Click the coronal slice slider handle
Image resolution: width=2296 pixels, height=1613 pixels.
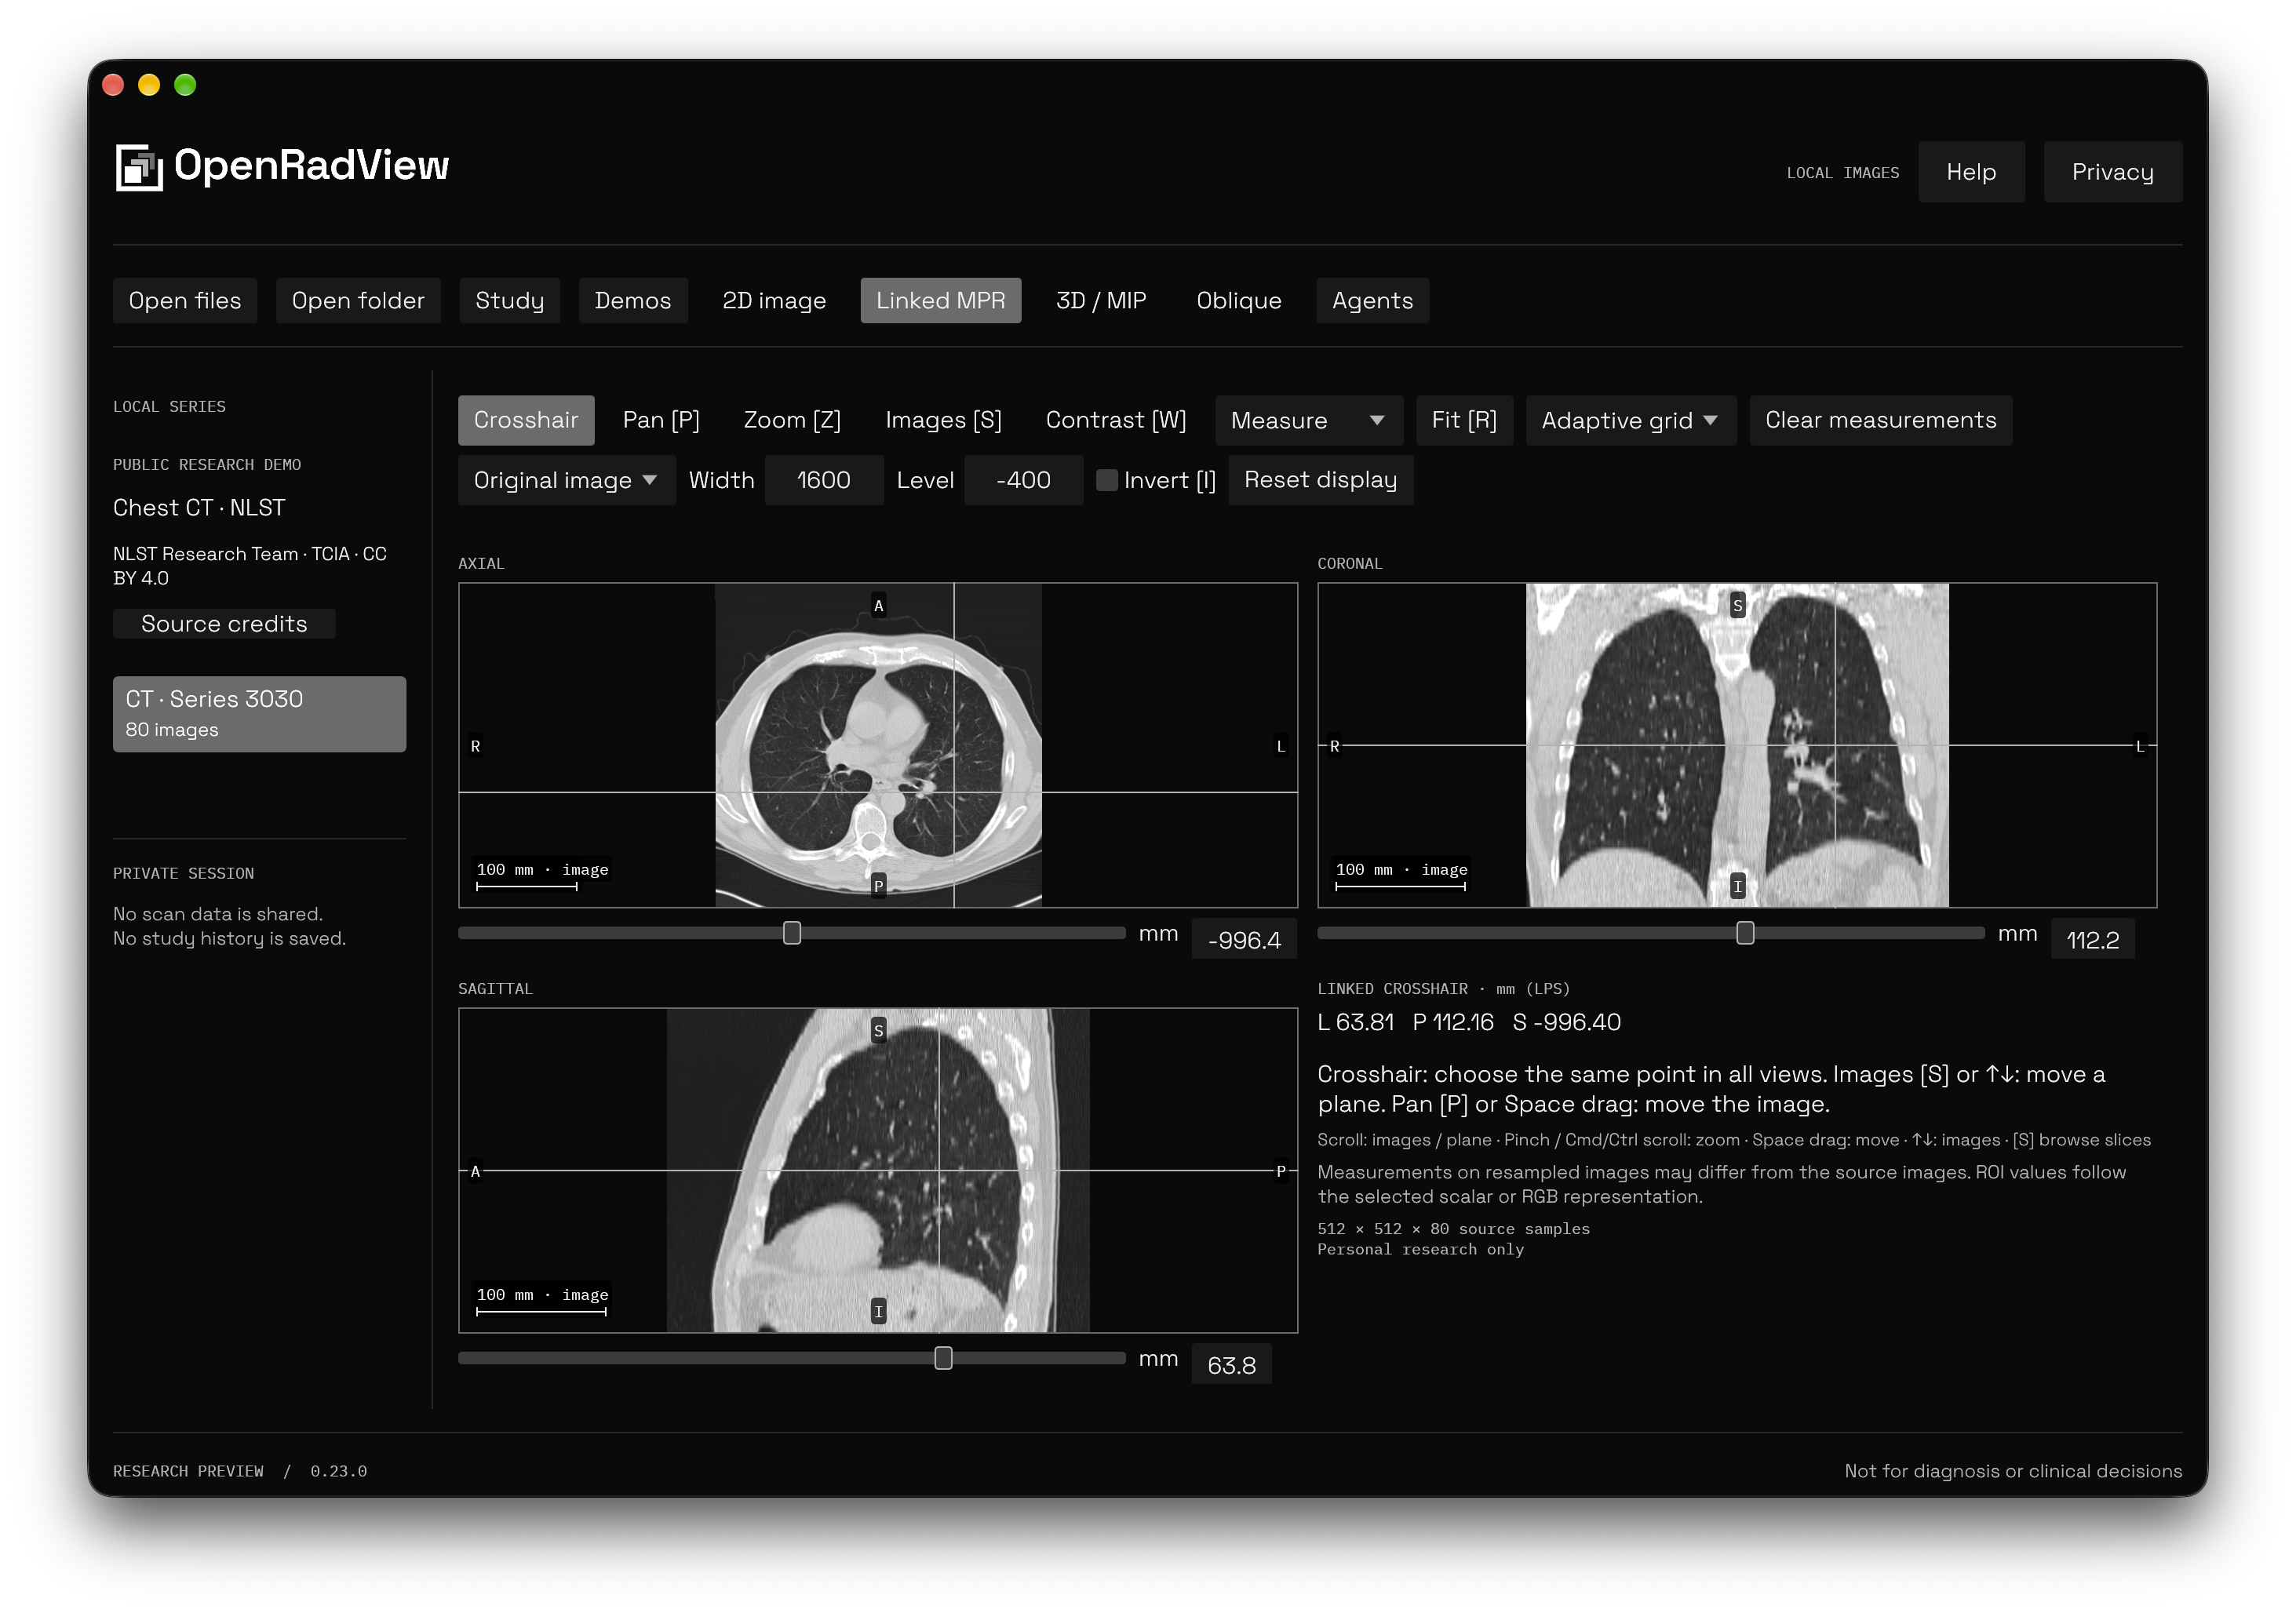point(1745,933)
